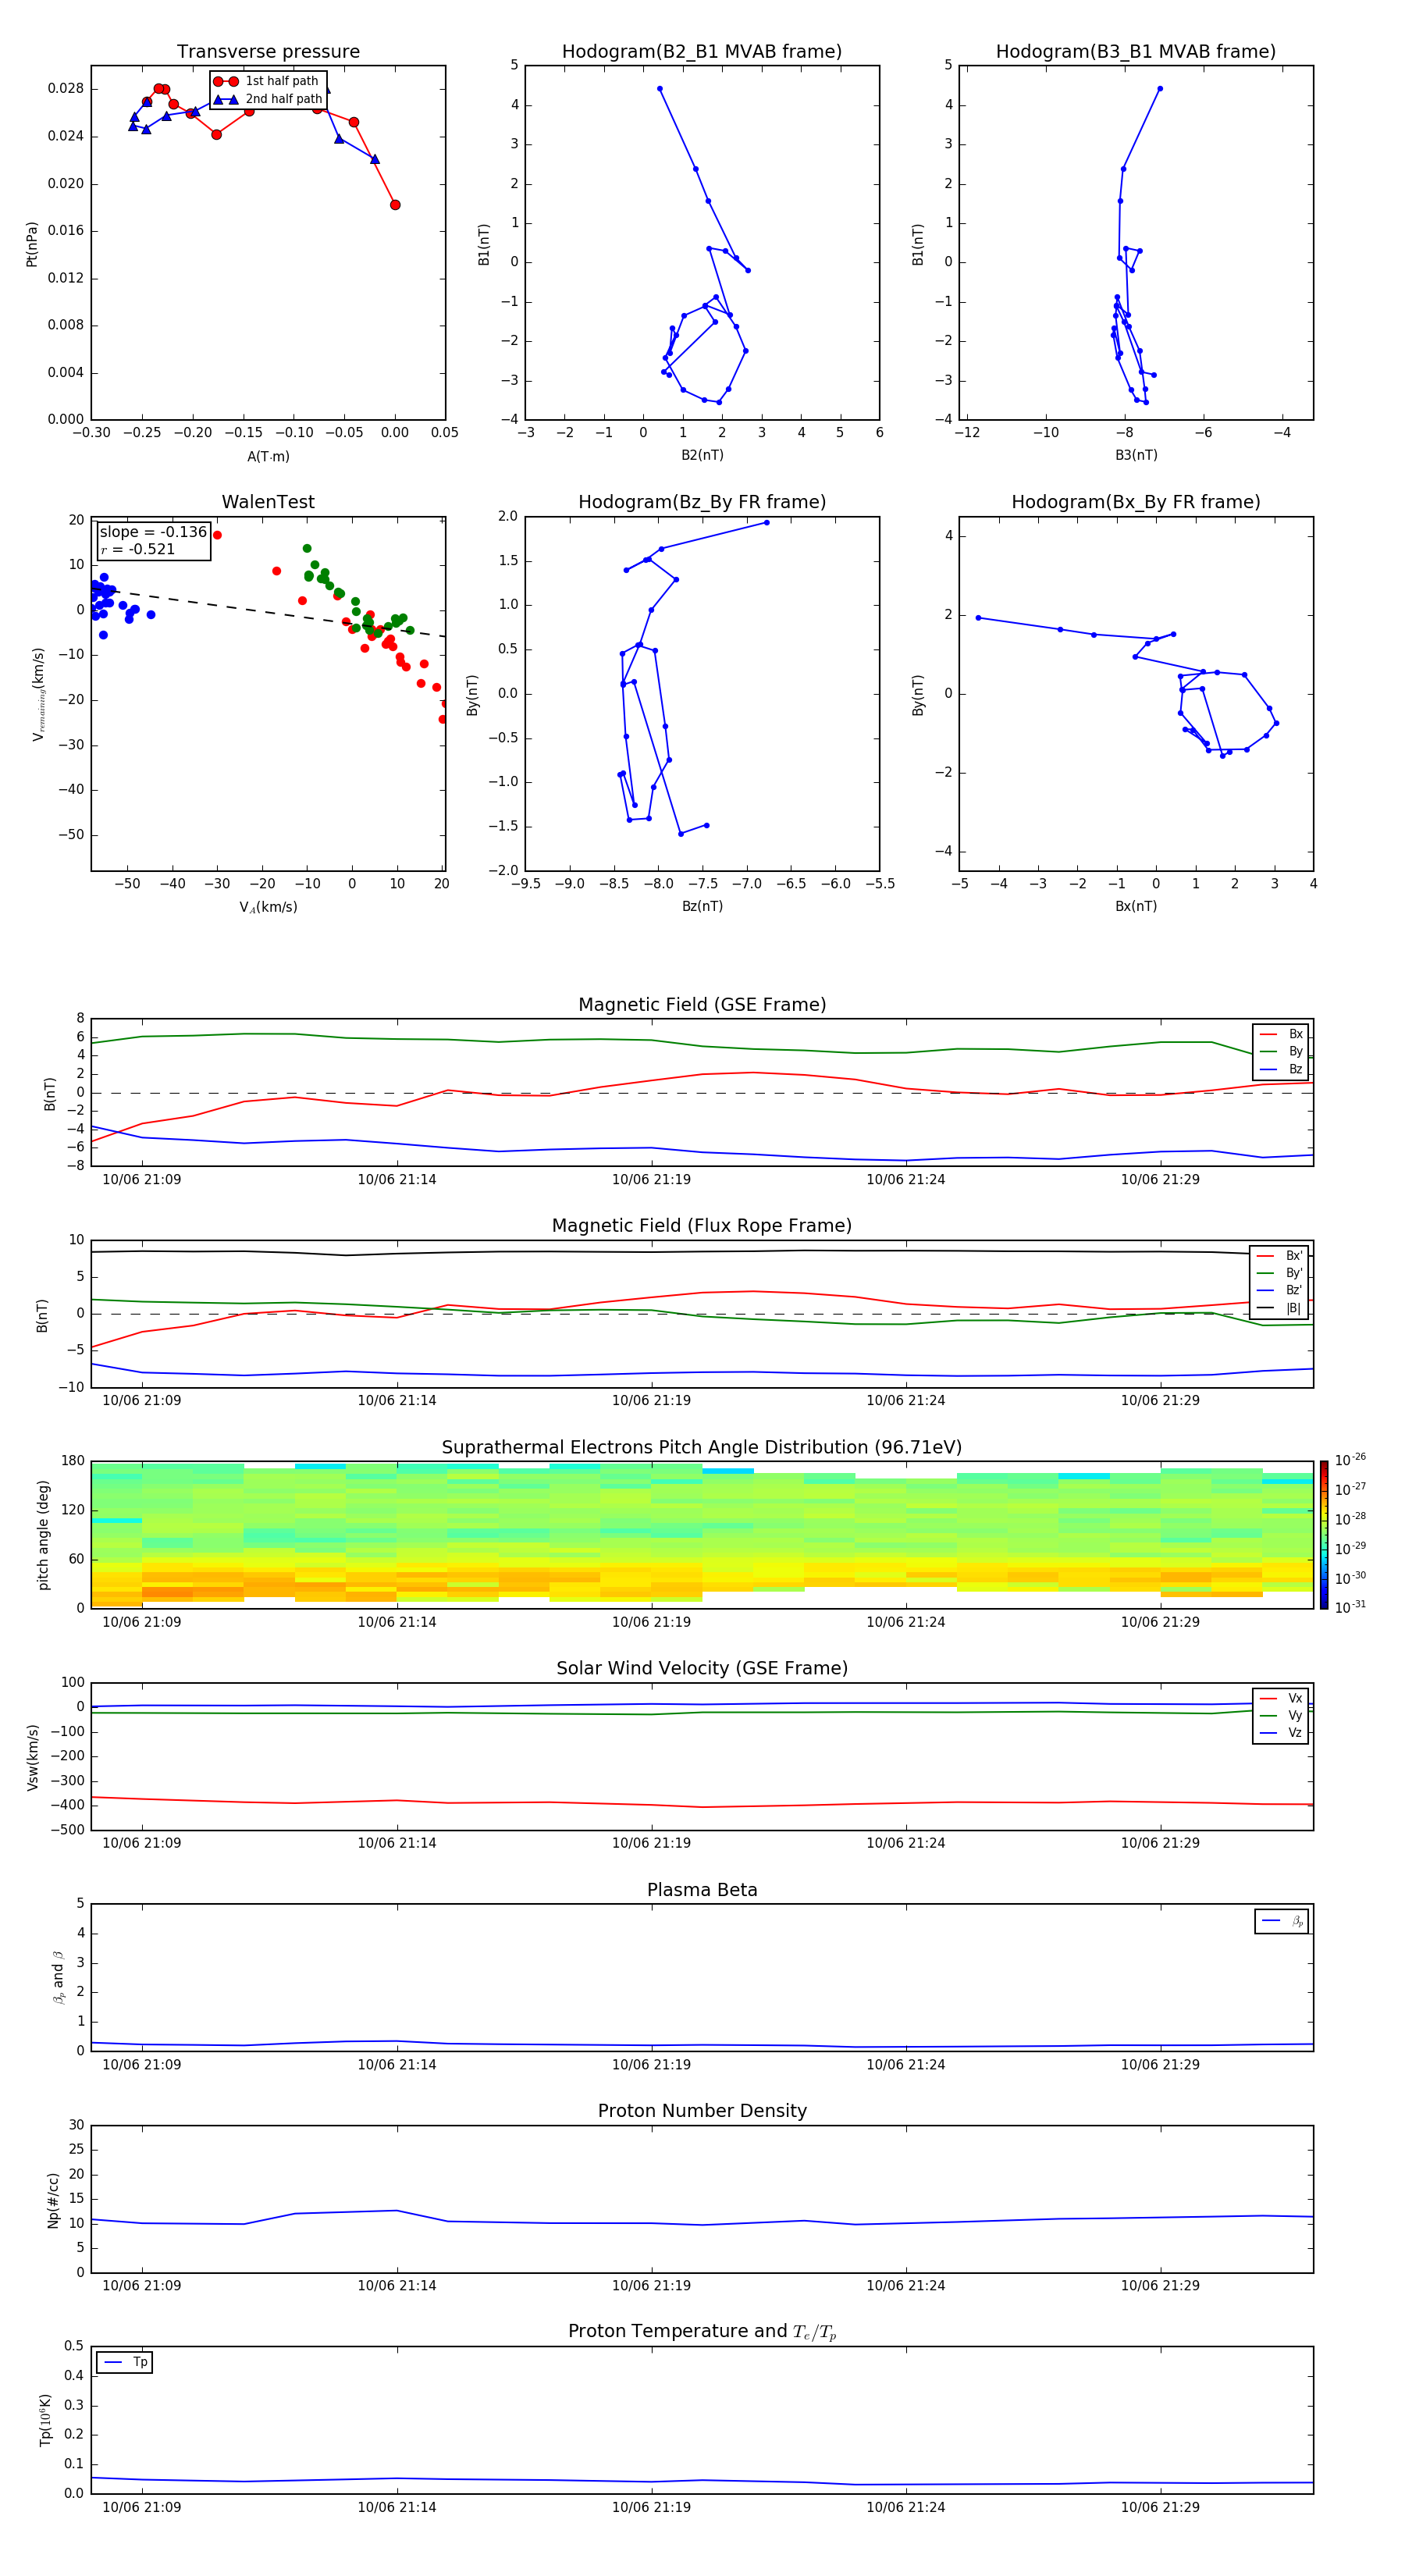
Task: Click the "Plasma Beta" plot title
Action: point(702,1890)
